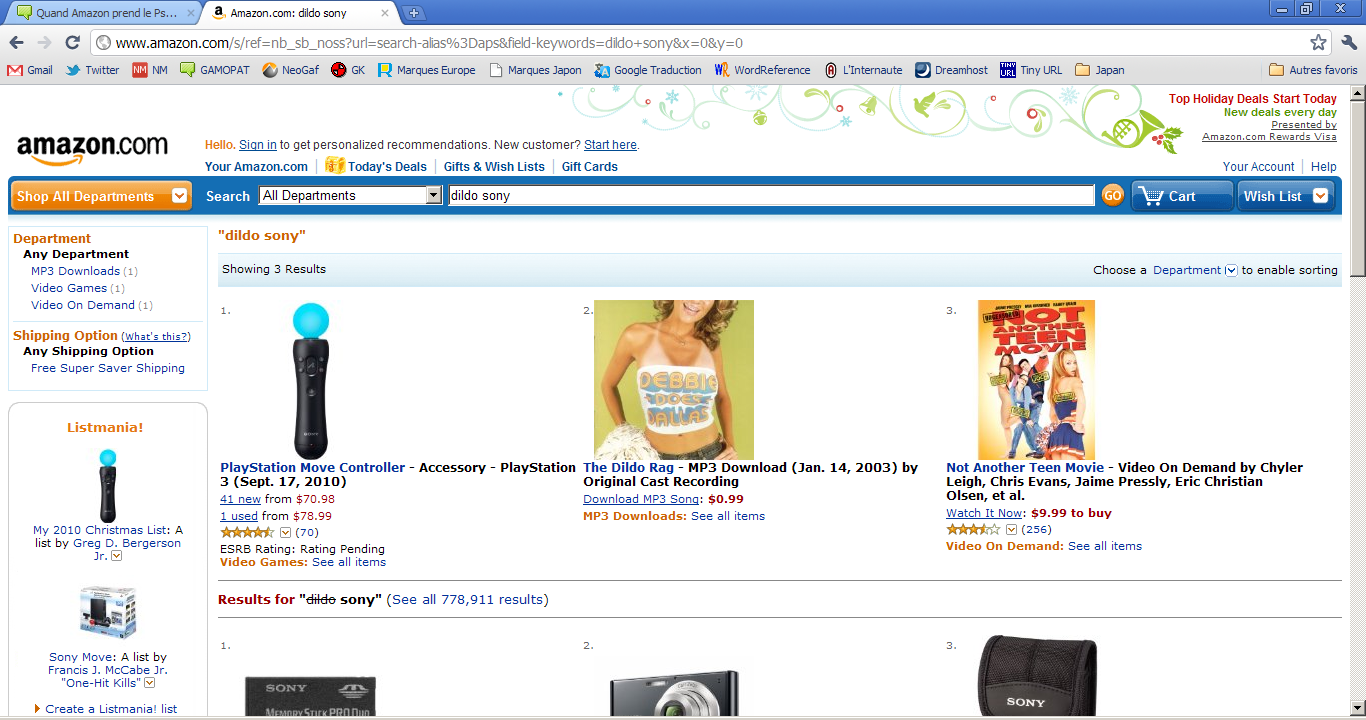Click the amazon.com logo
The image size is (1366, 720).
pos(92,149)
